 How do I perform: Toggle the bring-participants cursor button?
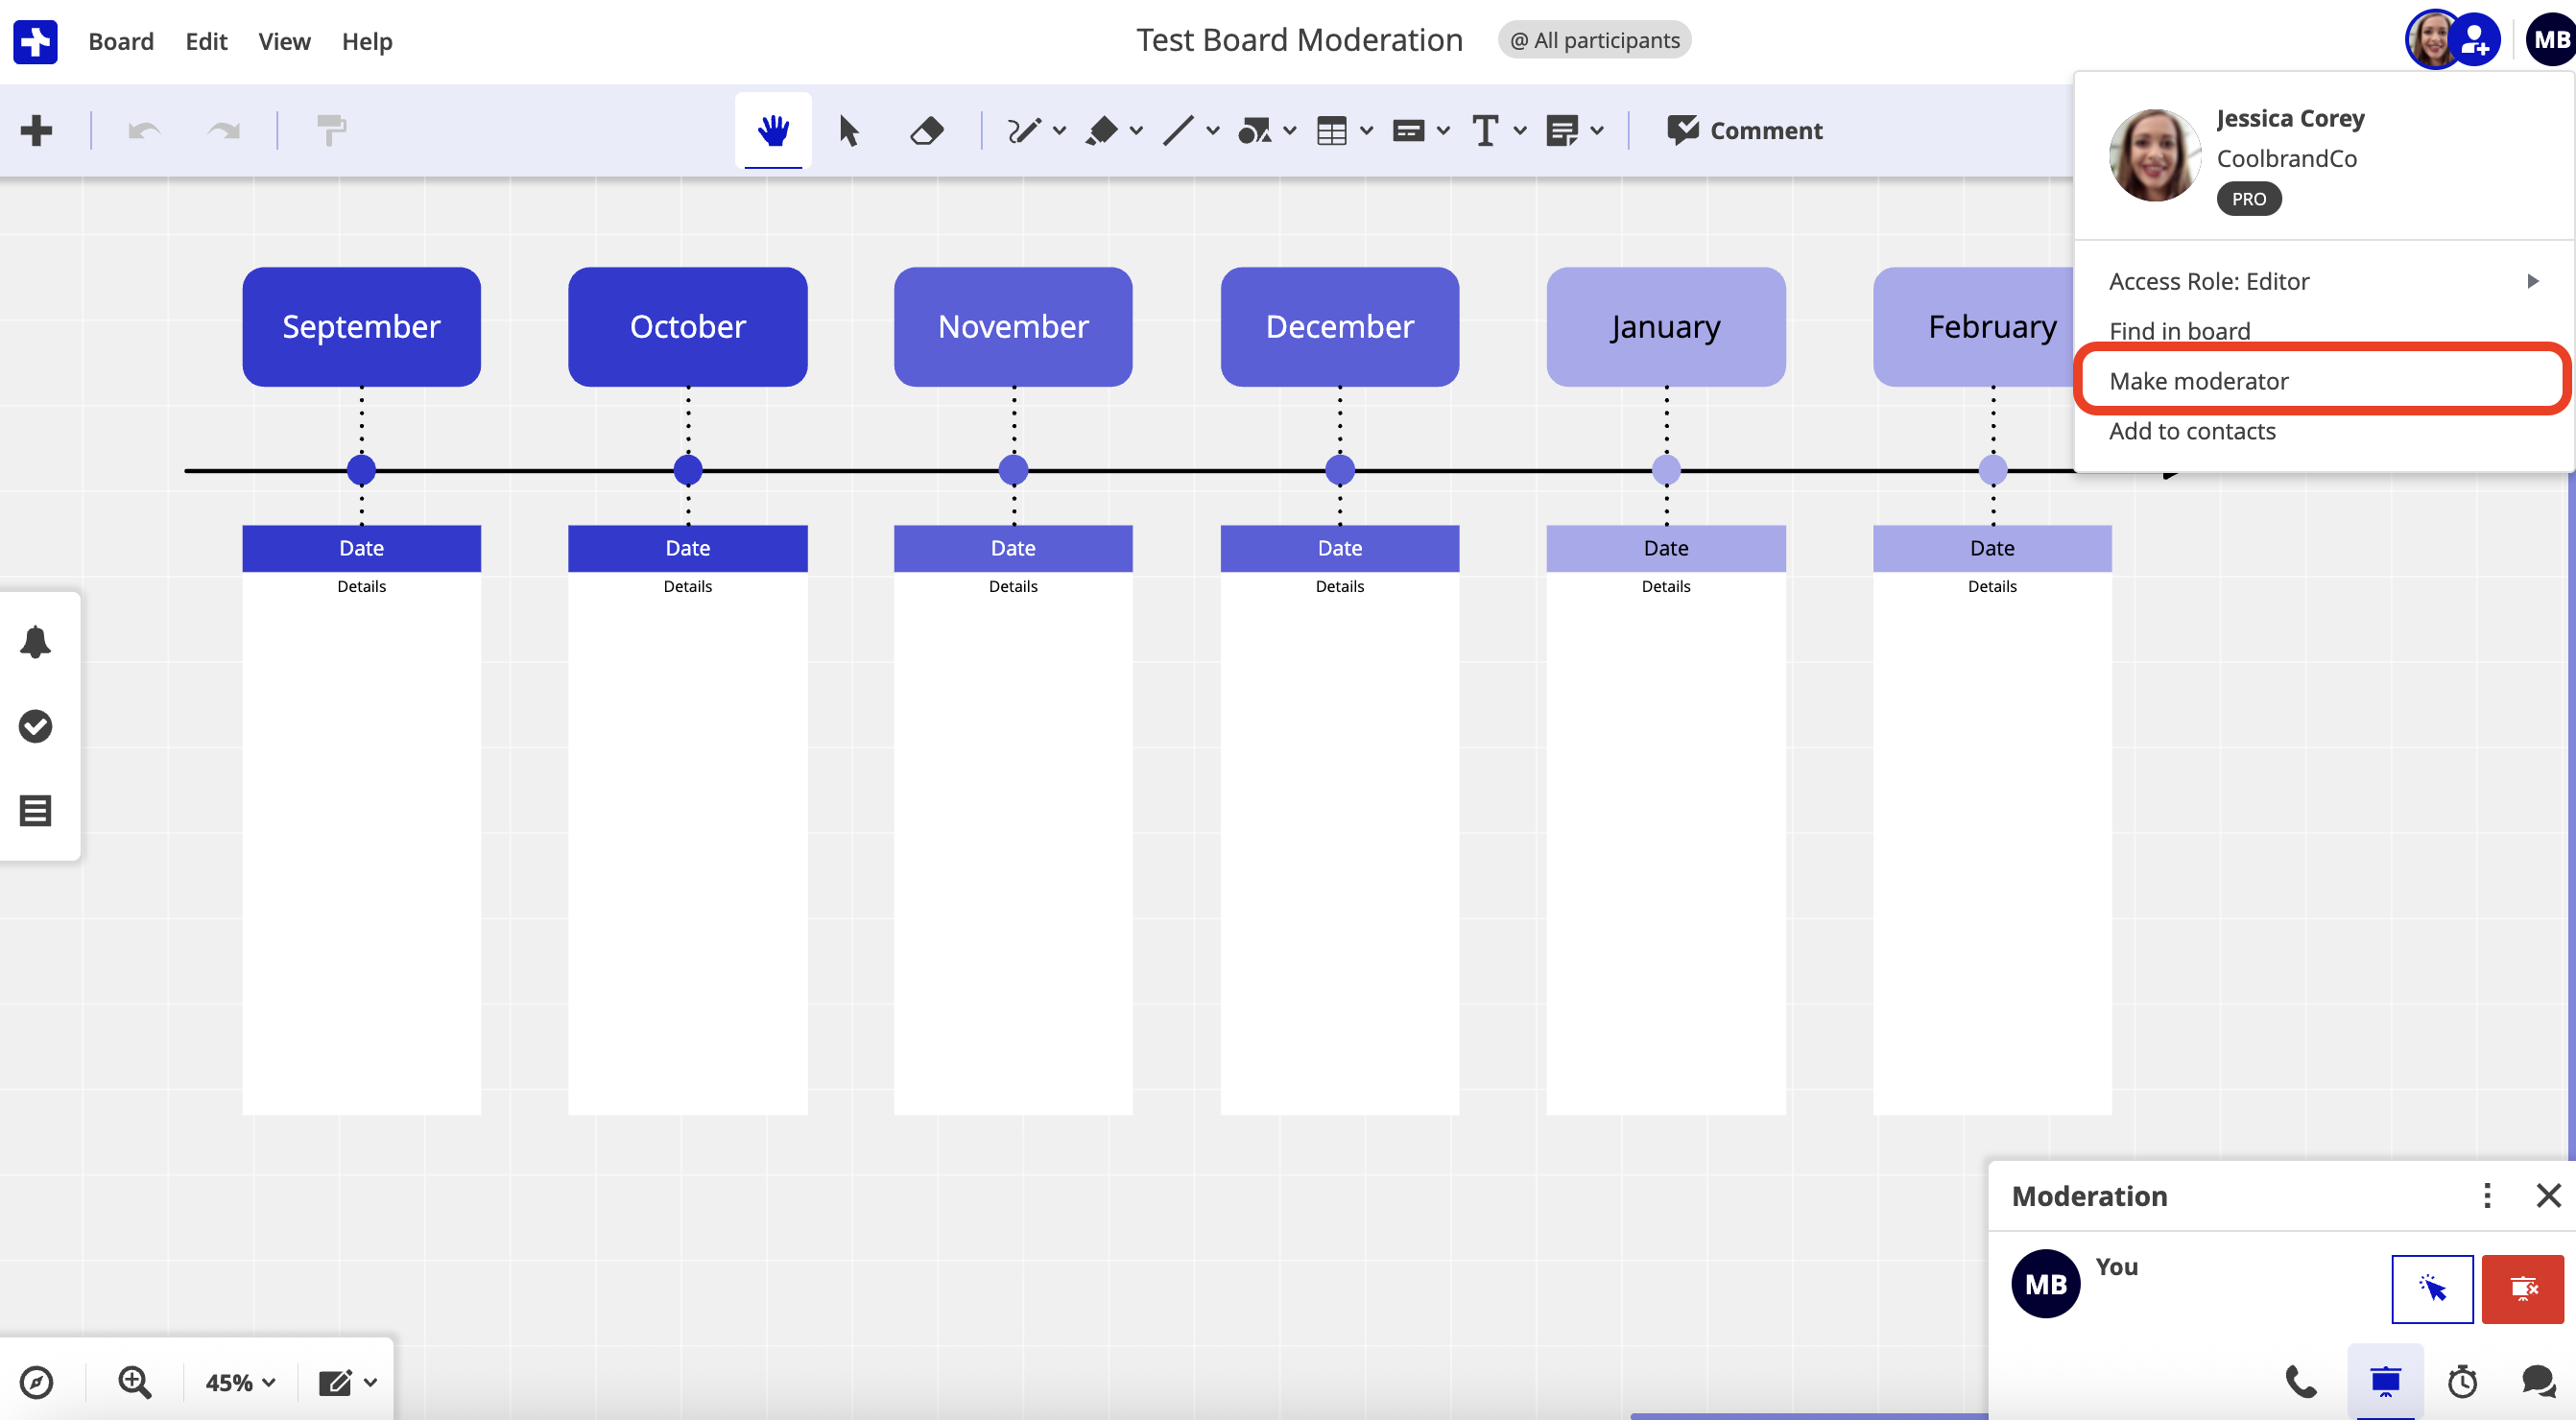coord(2432,1289)
